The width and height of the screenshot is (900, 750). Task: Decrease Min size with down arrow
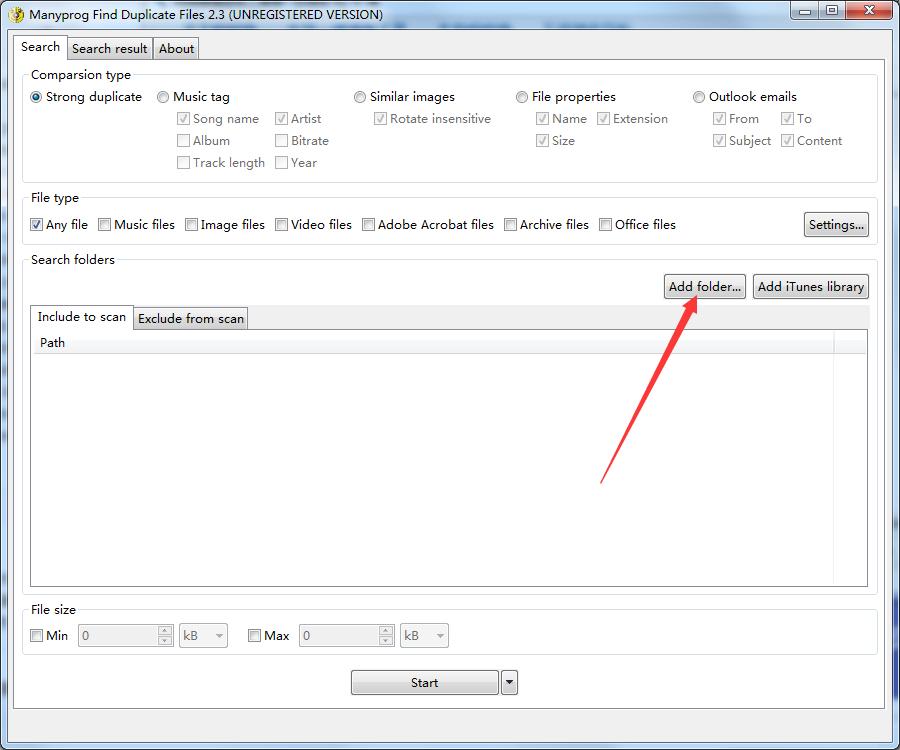[x=165, y=640]
